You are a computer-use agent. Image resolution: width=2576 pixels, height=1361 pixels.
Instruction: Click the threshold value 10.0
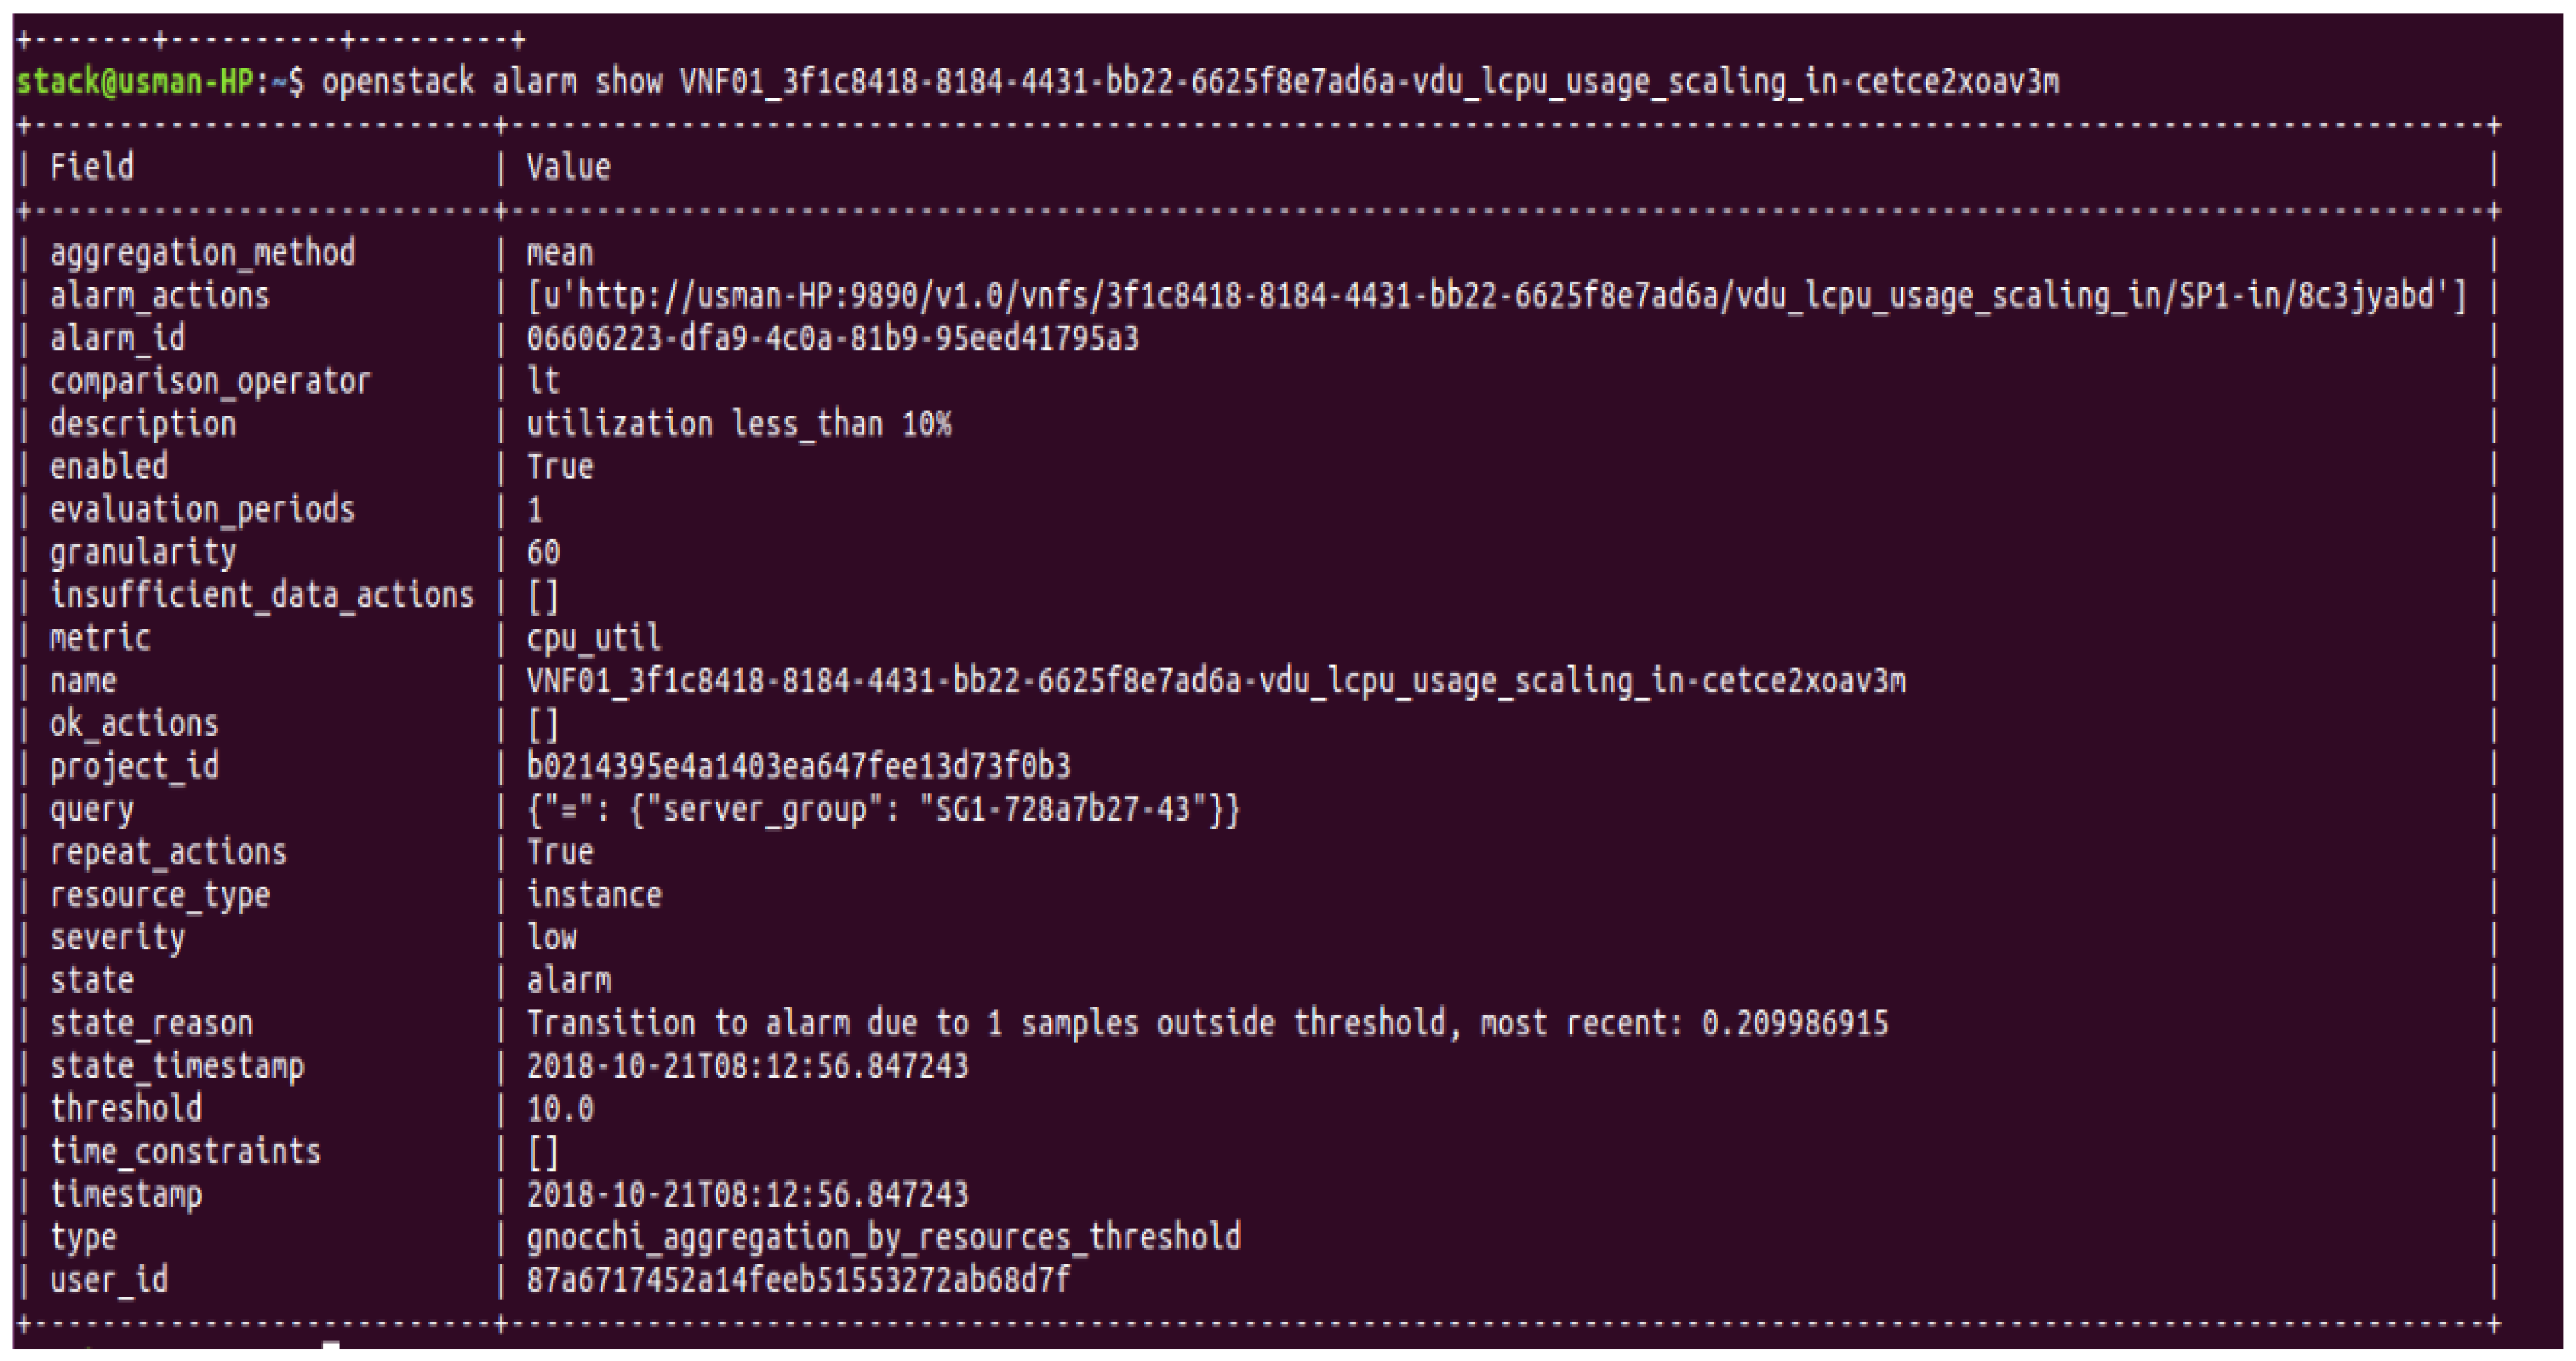click(560, 1108)
